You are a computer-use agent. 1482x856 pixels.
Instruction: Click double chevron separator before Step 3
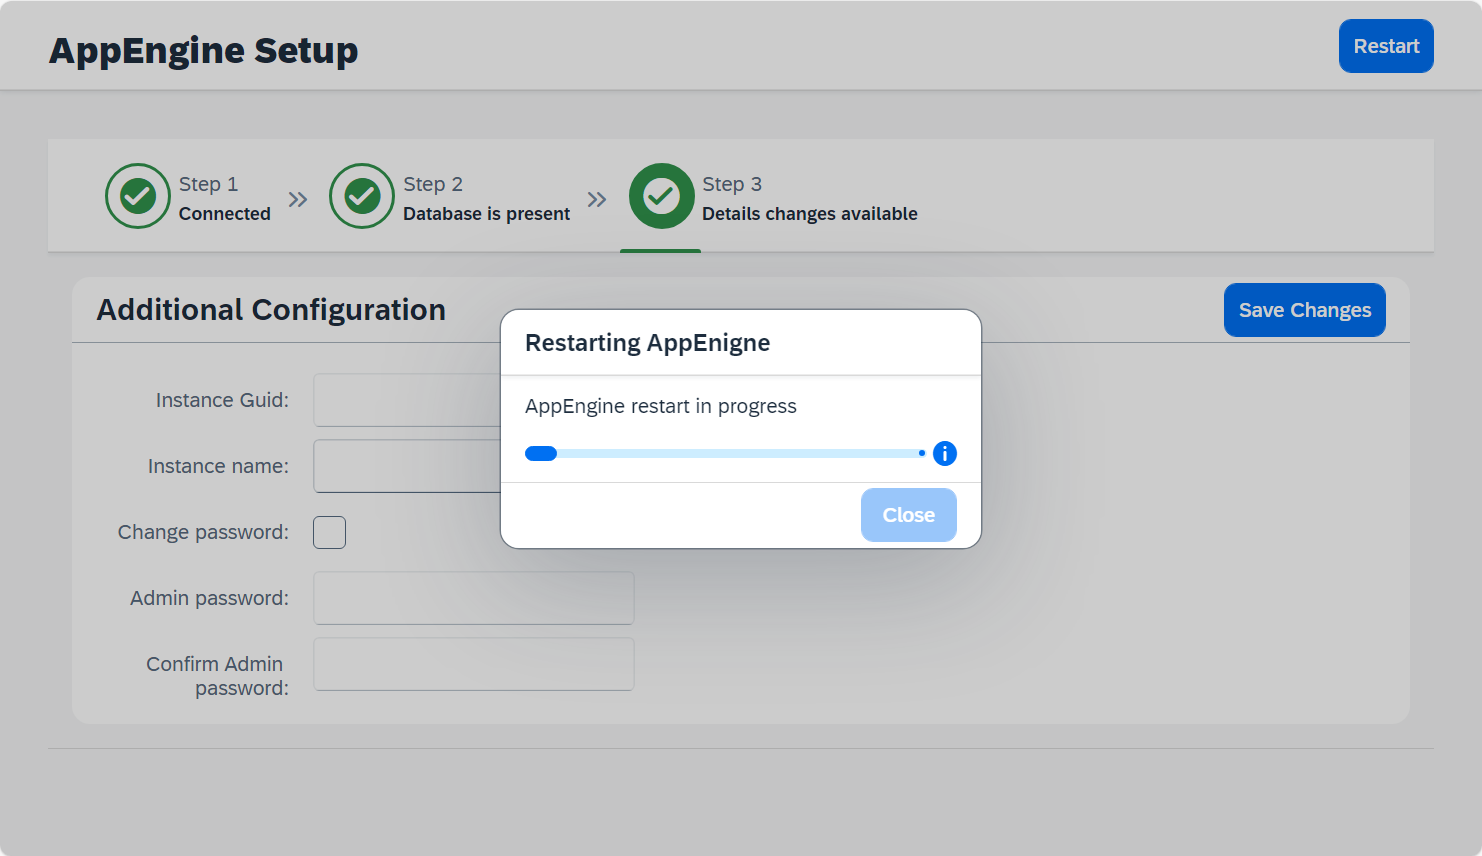(597, 199)
